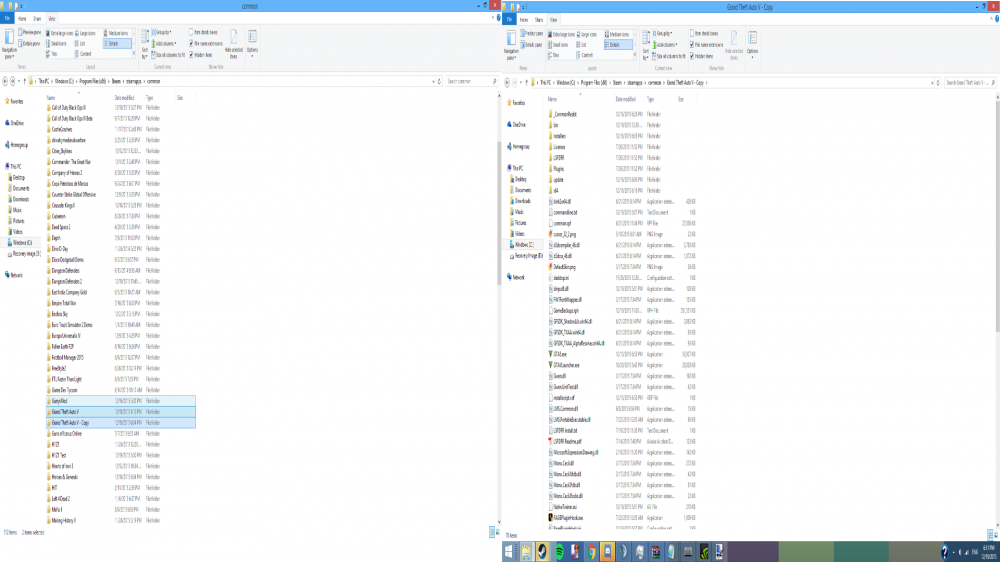Viewport: 1000px width, 562px height.
Task: Click Details pane in common window
Action: 30,44
